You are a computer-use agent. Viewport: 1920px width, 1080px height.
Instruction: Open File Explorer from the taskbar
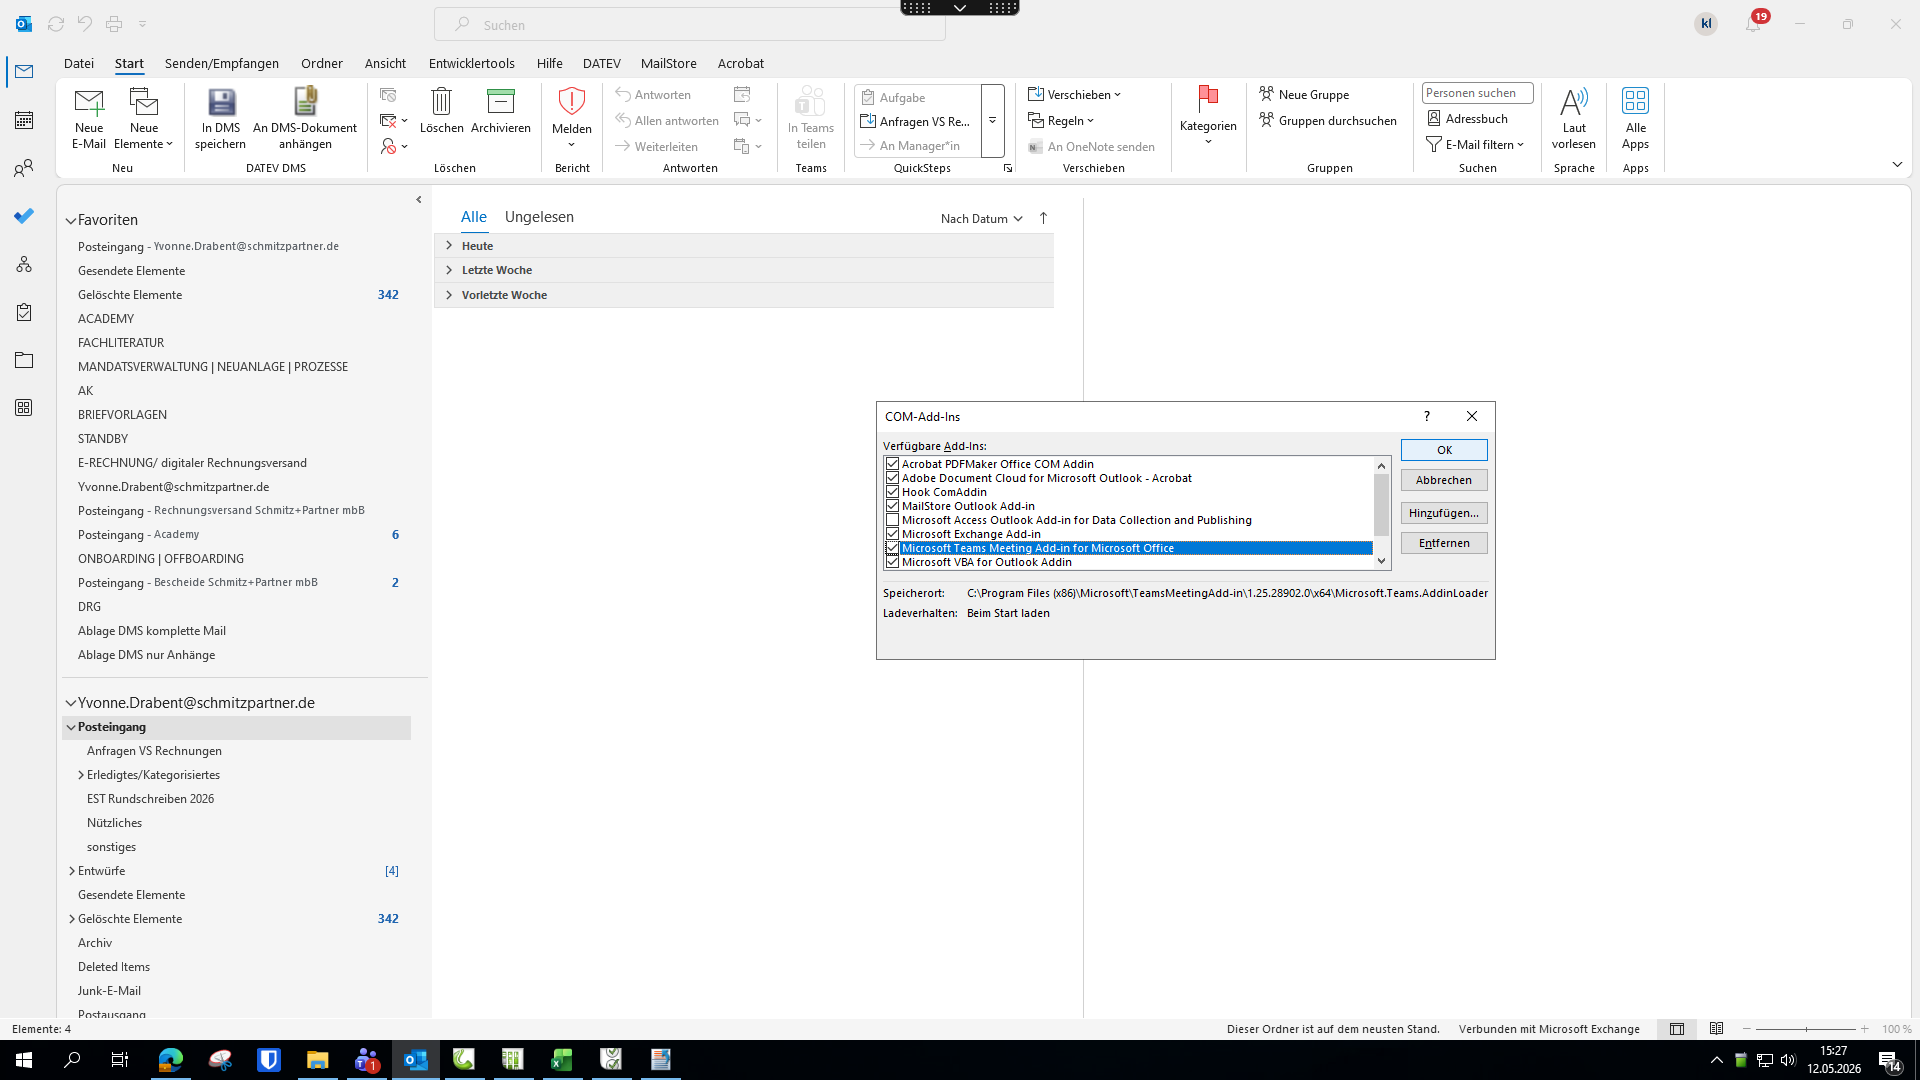pos(318,1060)
